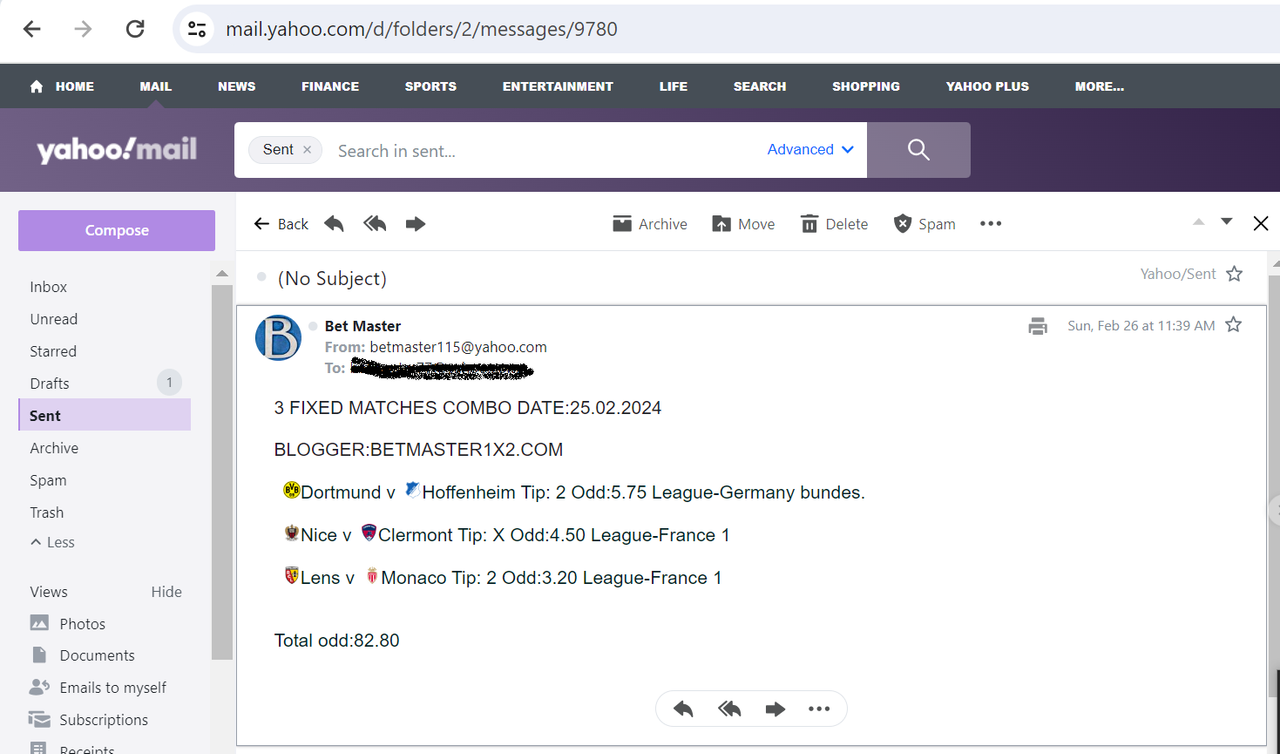Screen dimensions: 1280x754
Task: Select the Sent folder
Action: (x=104, y=415)
